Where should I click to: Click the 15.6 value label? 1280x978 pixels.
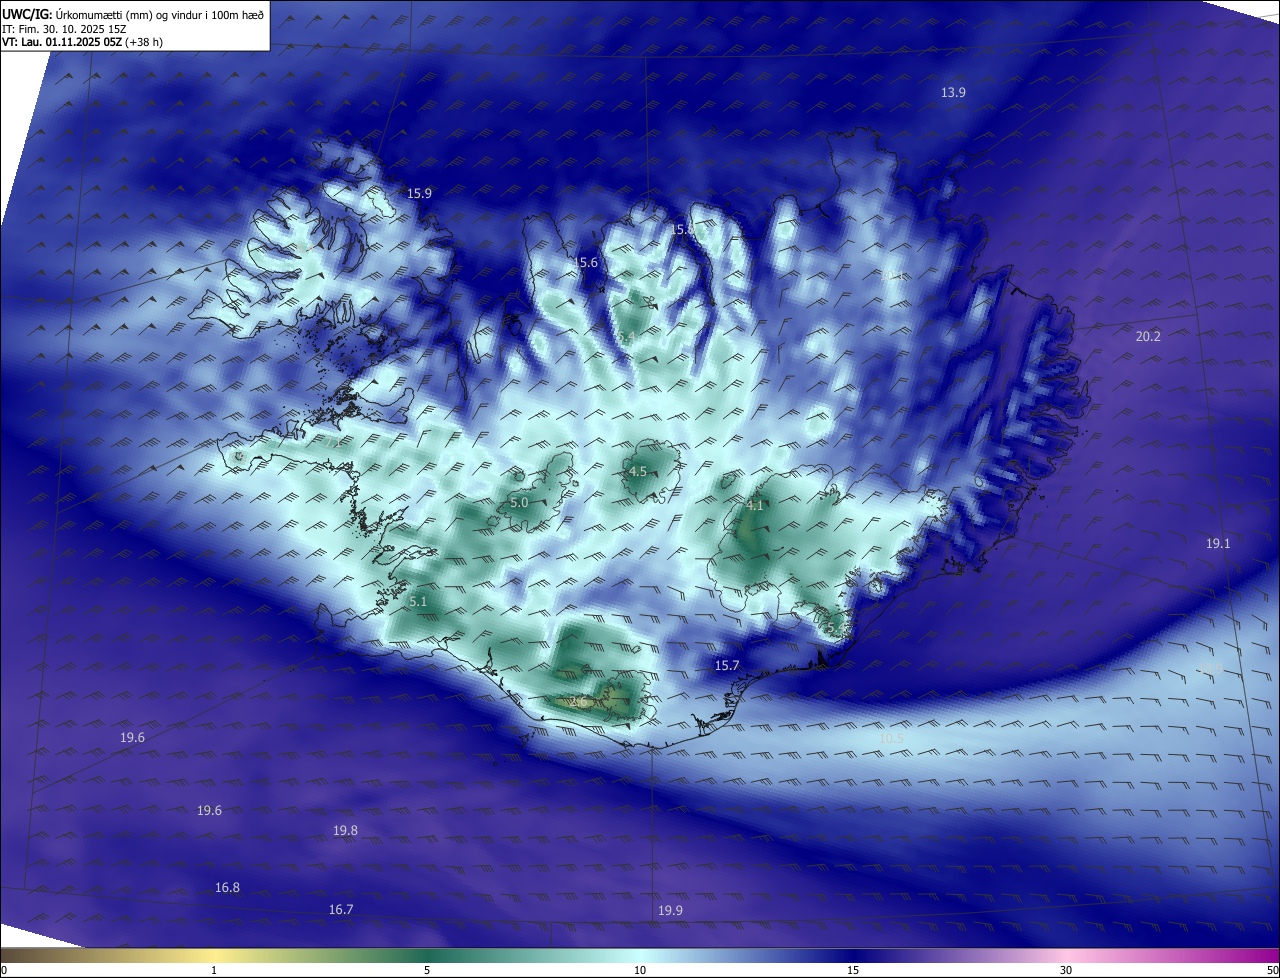pos(586,262)
